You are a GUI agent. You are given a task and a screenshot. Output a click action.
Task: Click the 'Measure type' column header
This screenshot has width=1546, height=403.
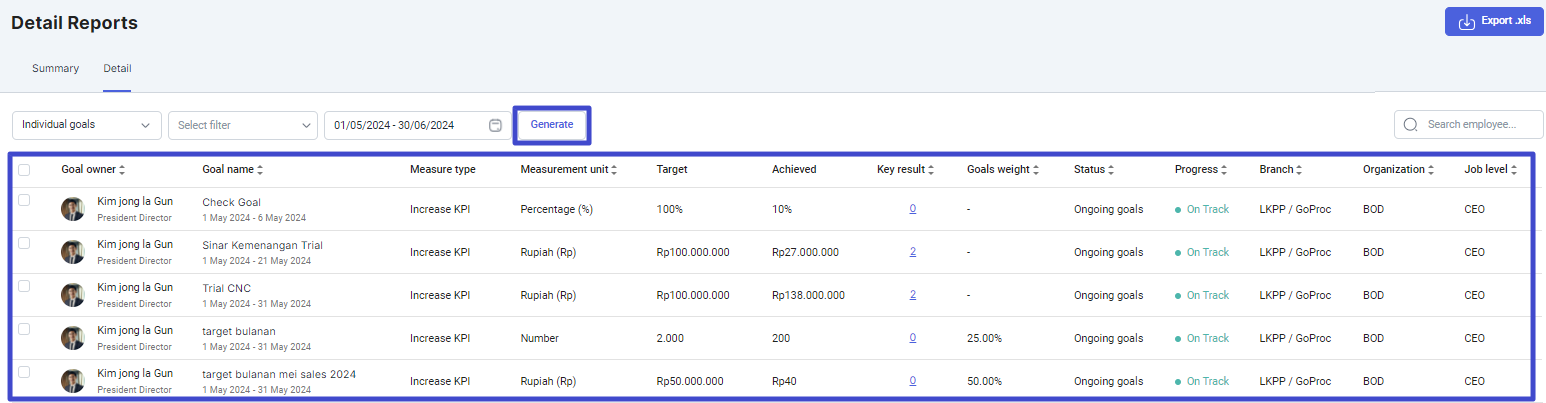pyautogui.click(x=442, y=170)
